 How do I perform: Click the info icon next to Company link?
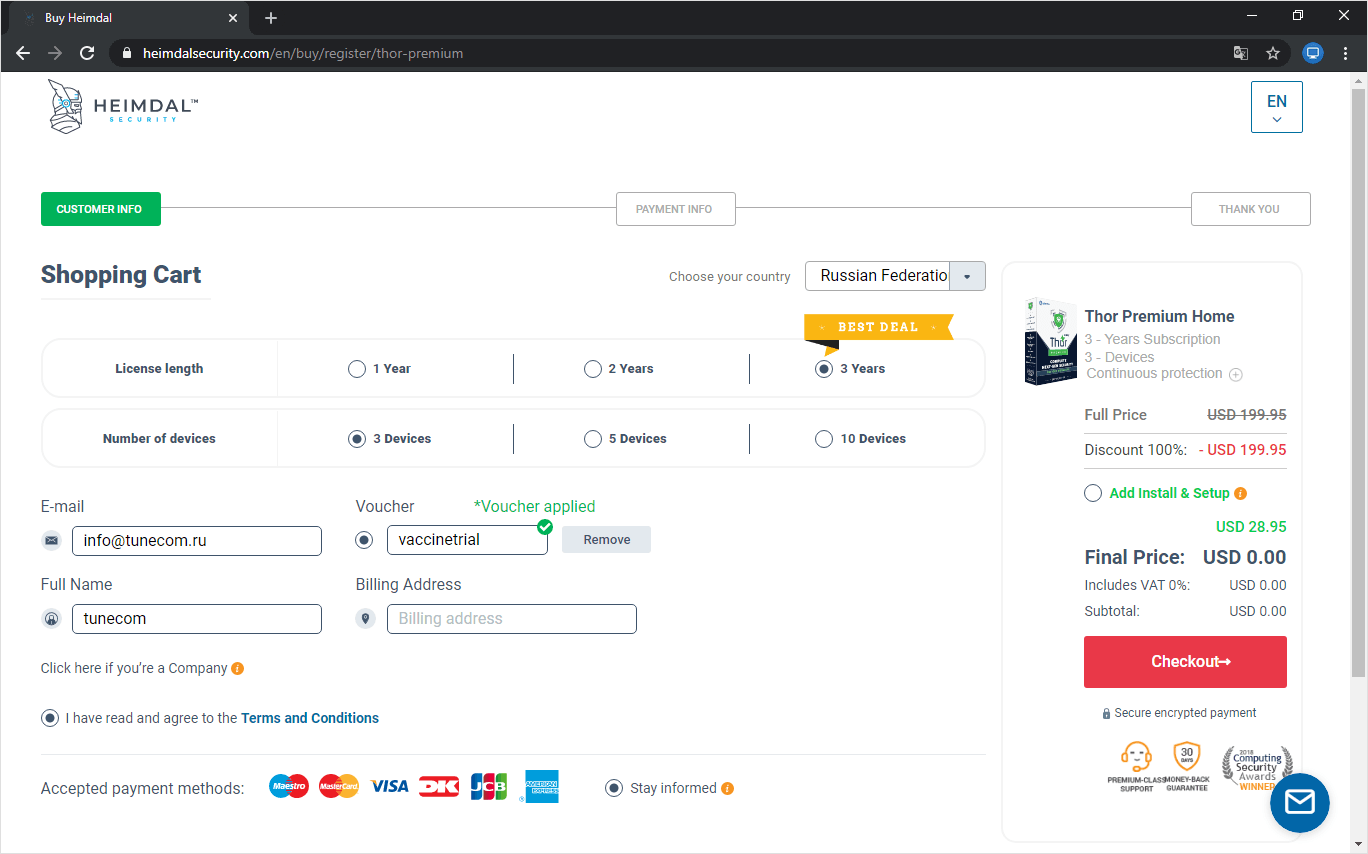click(238, 668)
